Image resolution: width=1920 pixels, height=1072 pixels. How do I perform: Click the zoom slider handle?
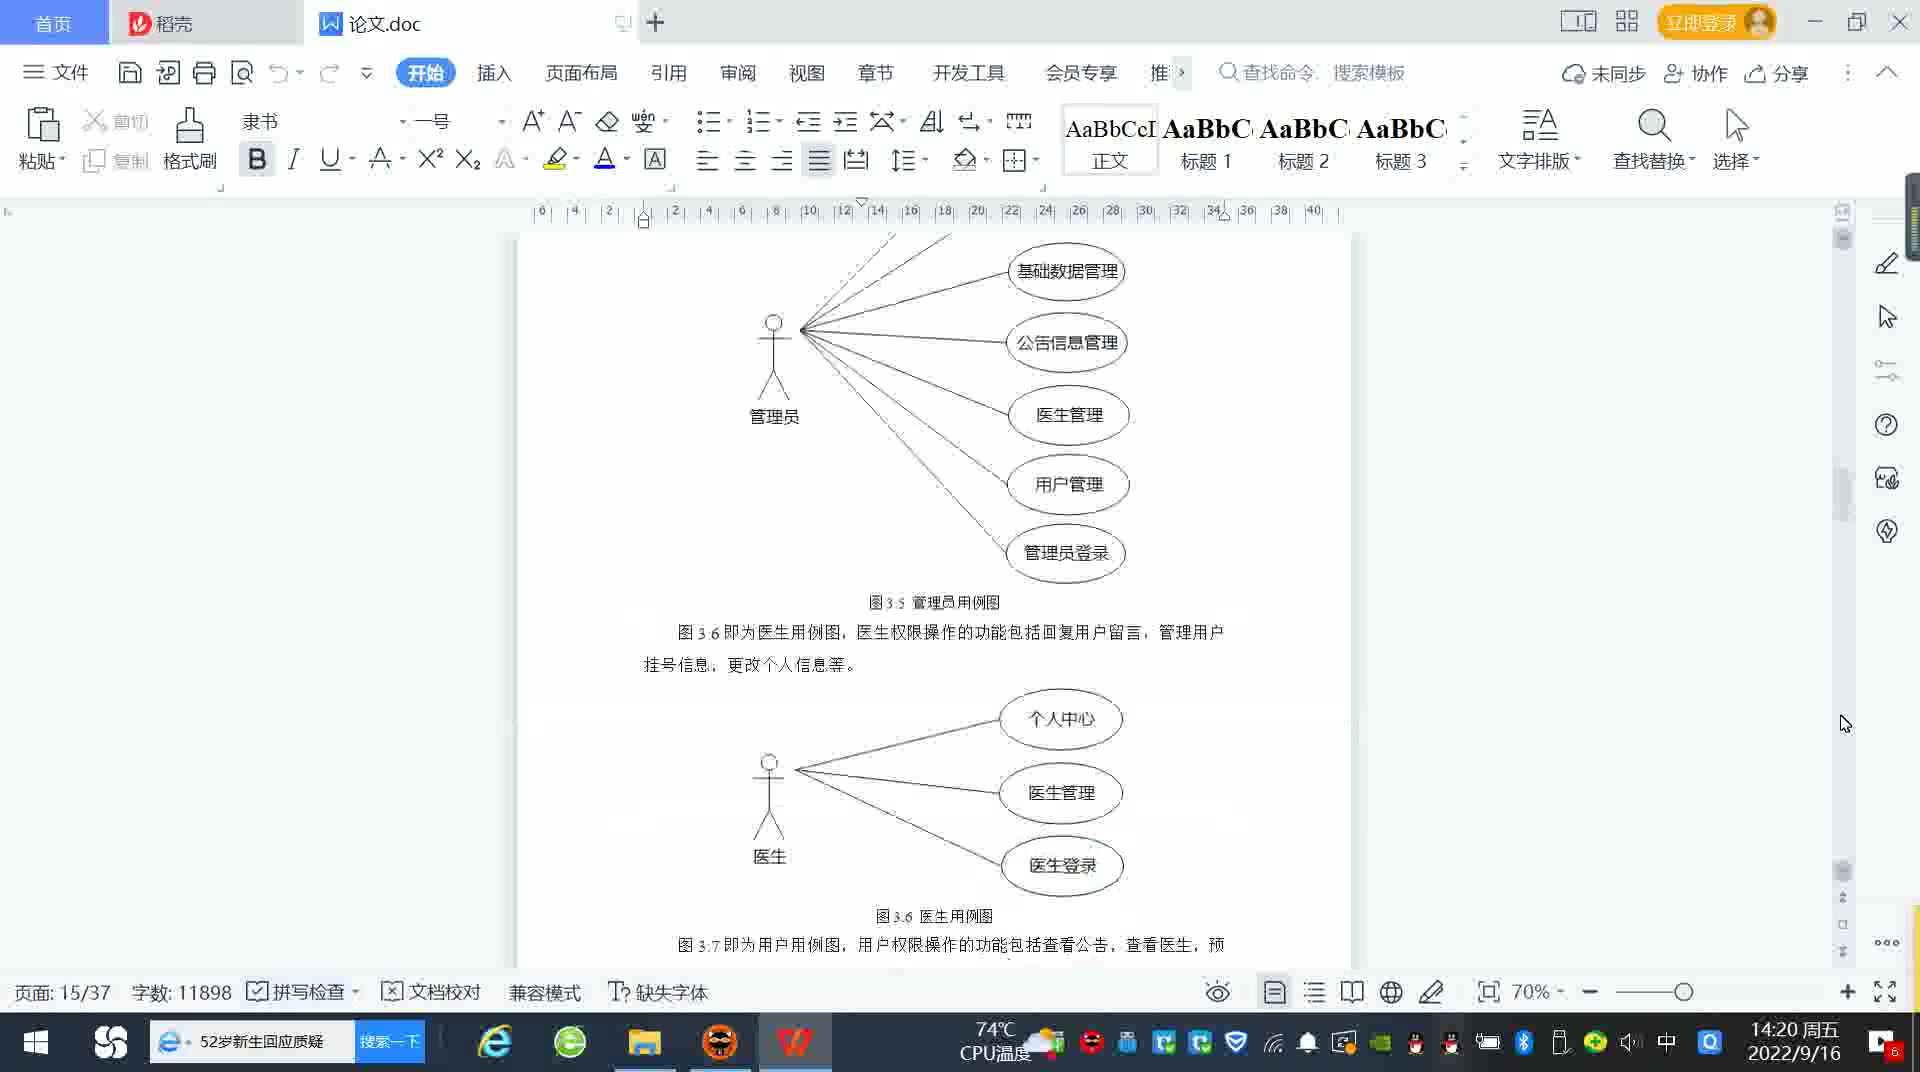tap(1684, 992)
